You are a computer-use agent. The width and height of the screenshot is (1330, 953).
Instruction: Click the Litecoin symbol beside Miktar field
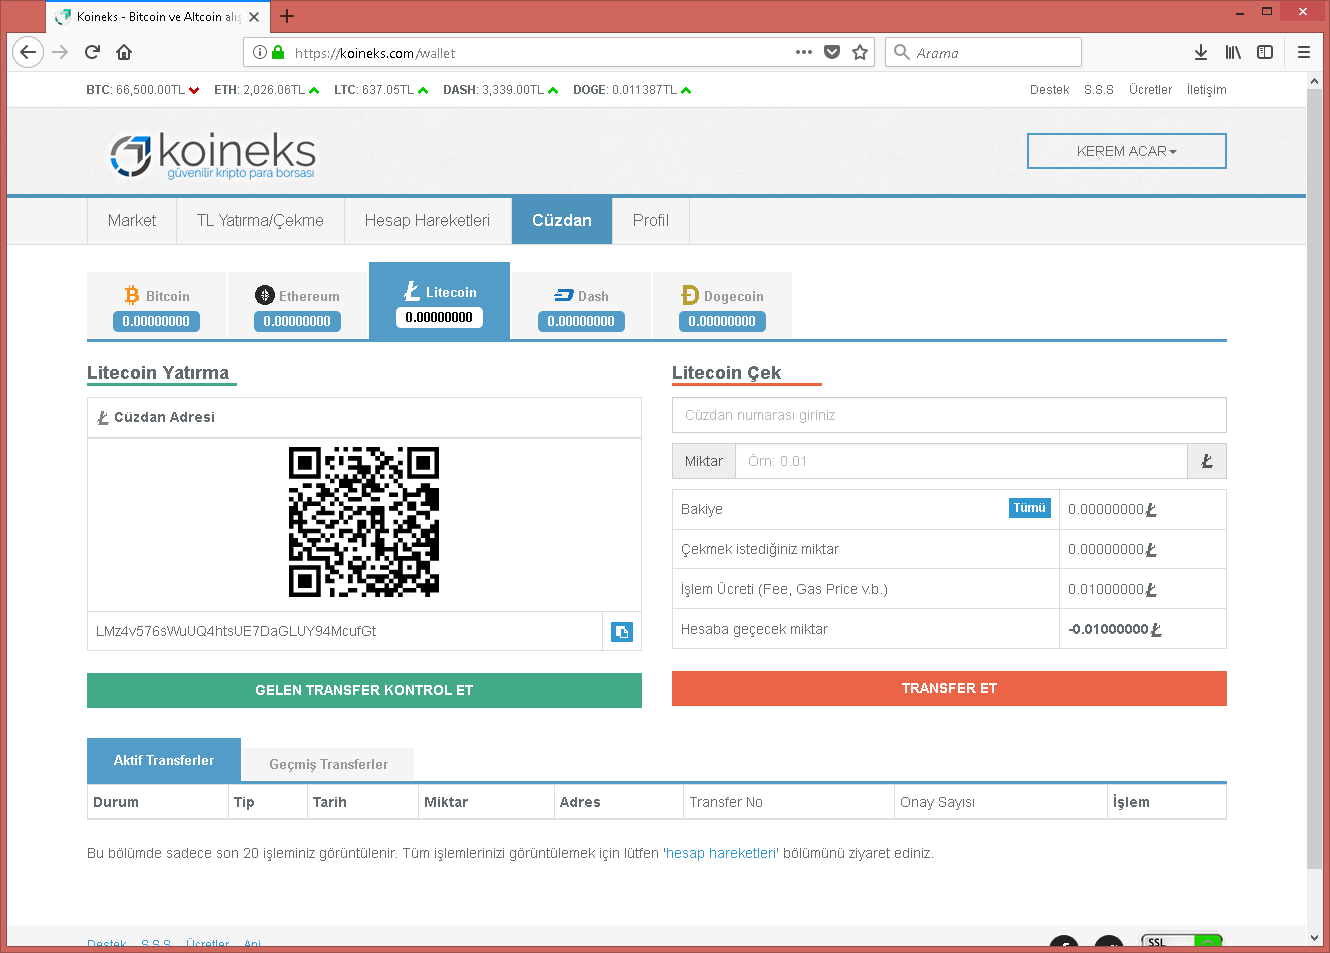[1207, 461]
